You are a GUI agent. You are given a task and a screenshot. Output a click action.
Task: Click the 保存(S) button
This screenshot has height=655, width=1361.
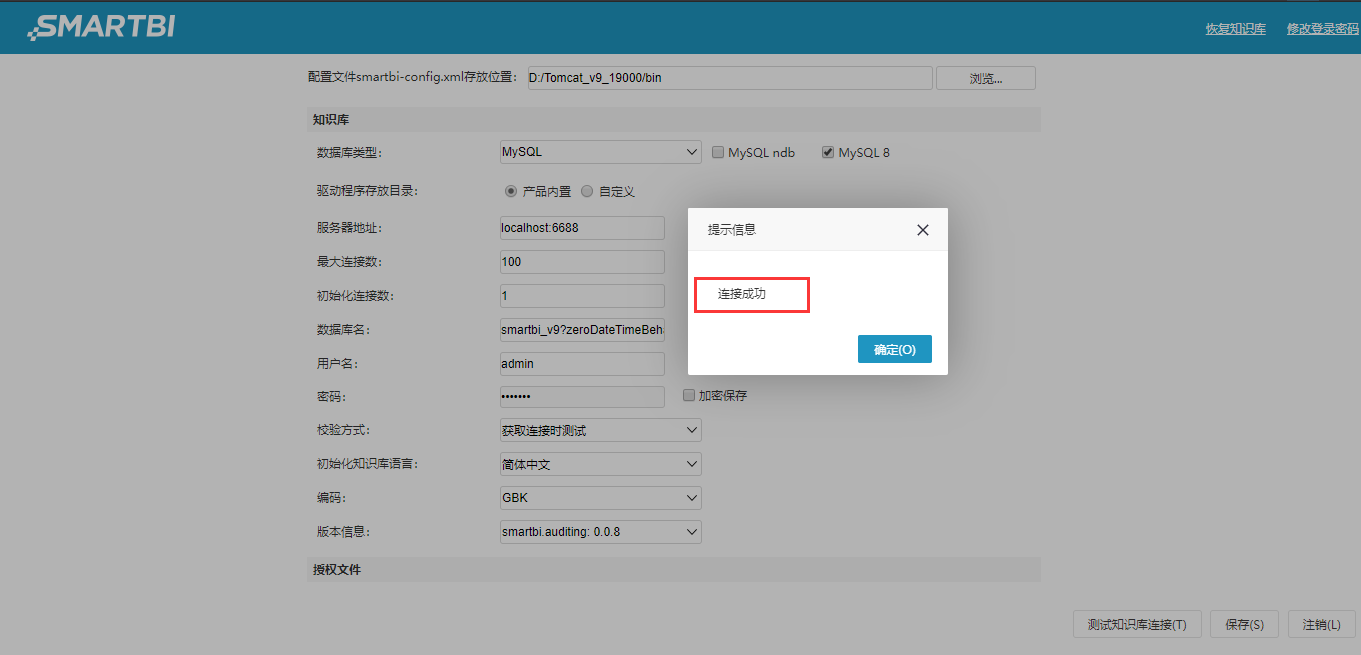(1245, 624)
